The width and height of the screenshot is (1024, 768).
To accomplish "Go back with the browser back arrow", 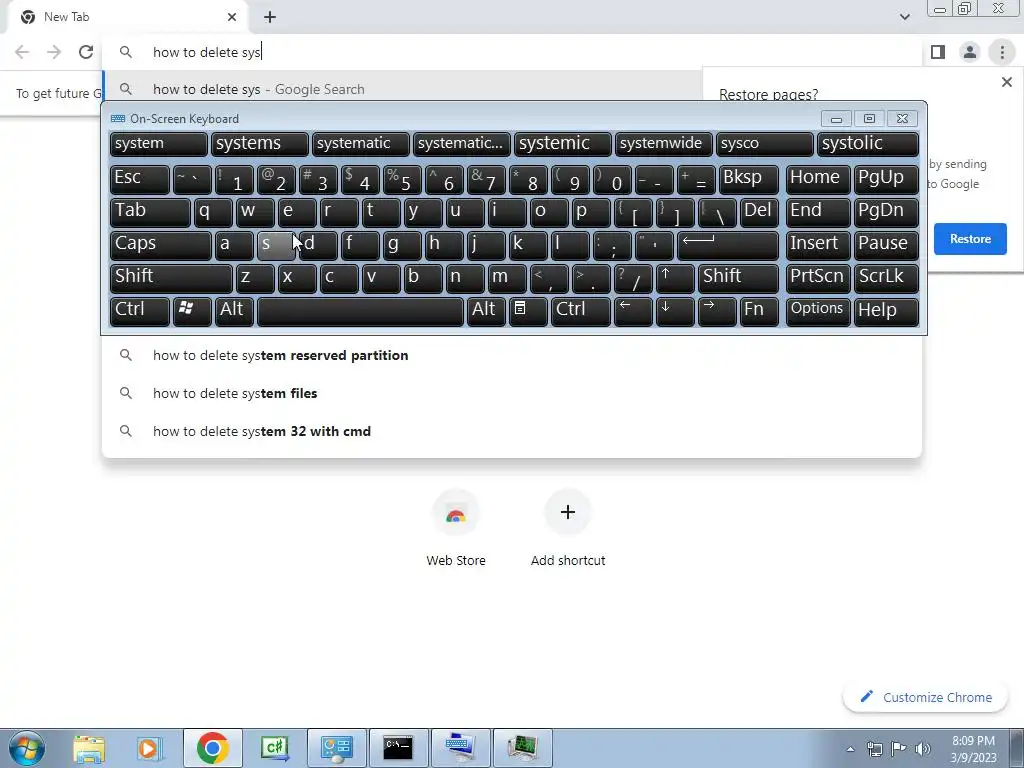I will (22, 52).
